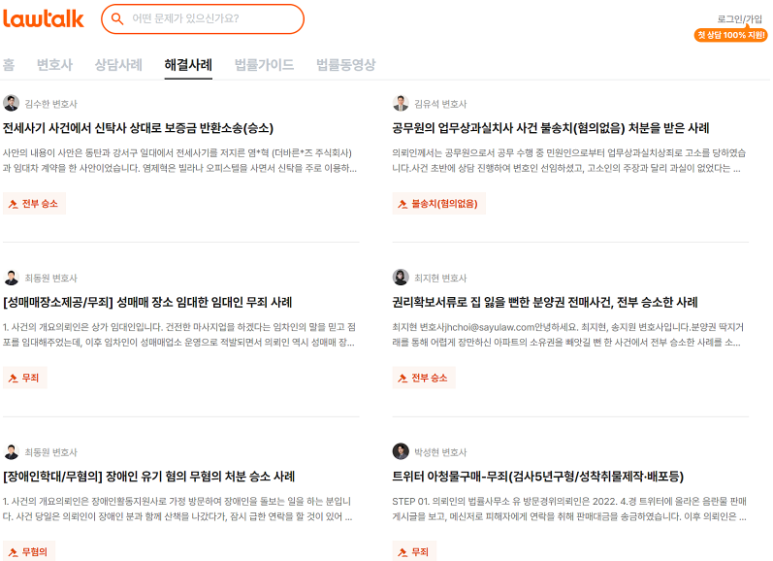
Task: Open the 상담사례 tab
Action: tap(118, 65)
